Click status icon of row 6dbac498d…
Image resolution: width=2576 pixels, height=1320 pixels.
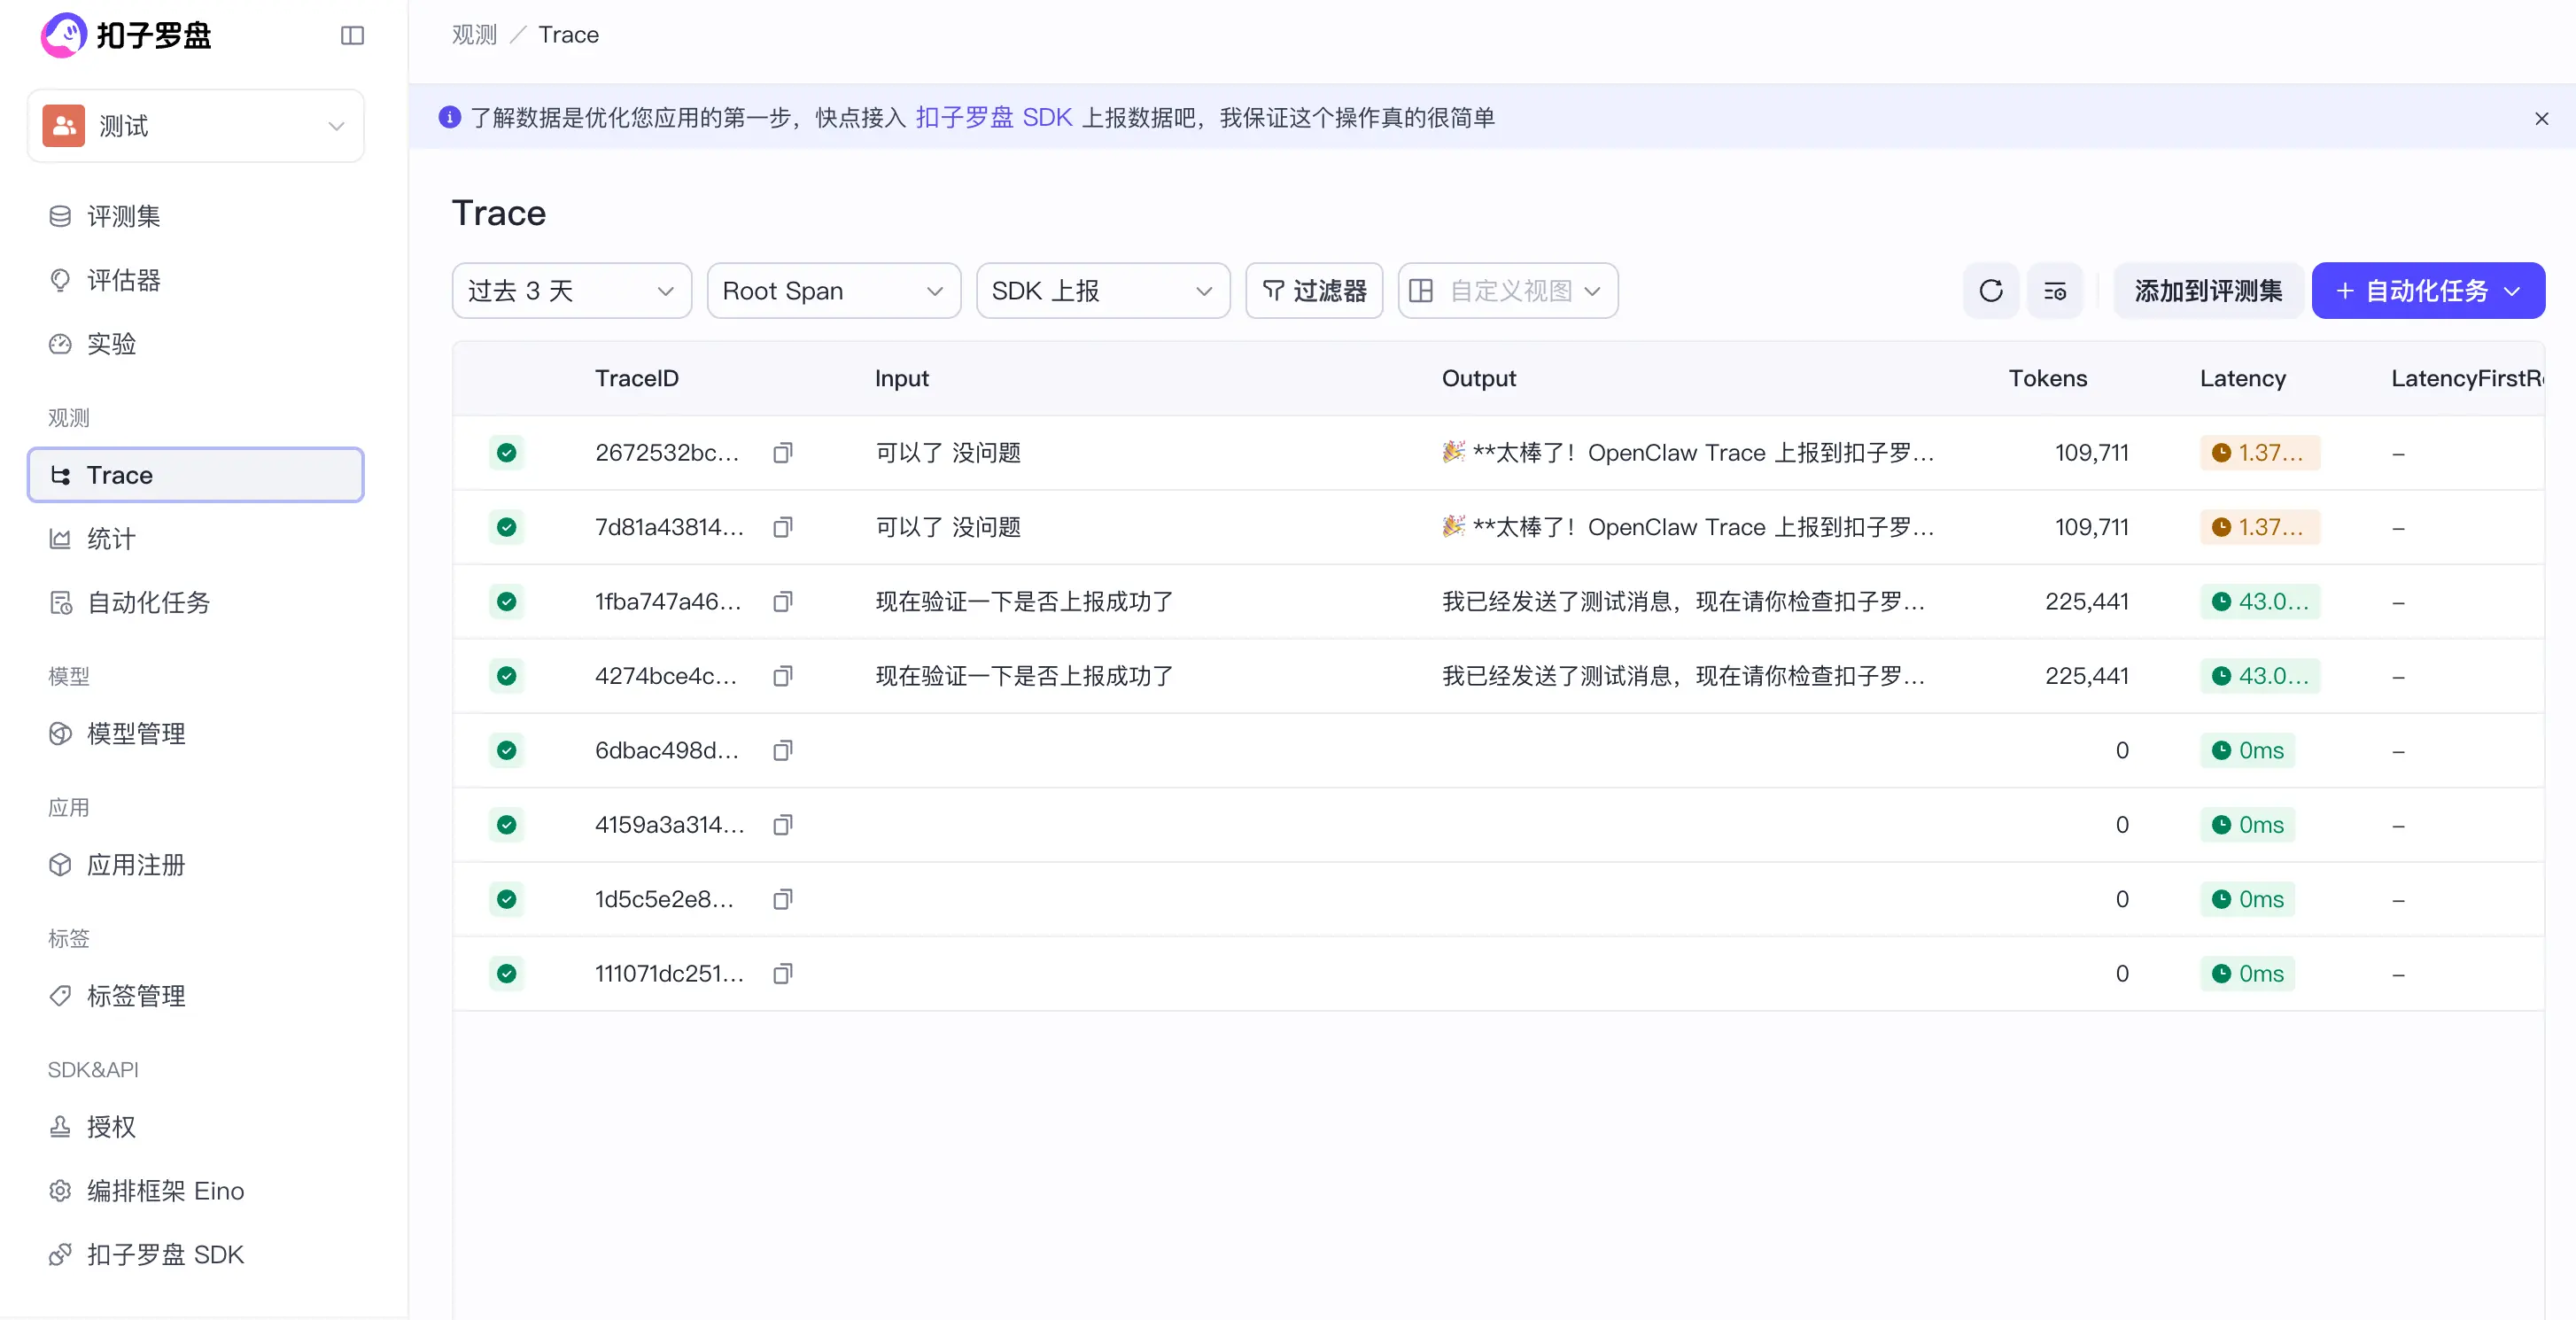(x=507, y=750)
